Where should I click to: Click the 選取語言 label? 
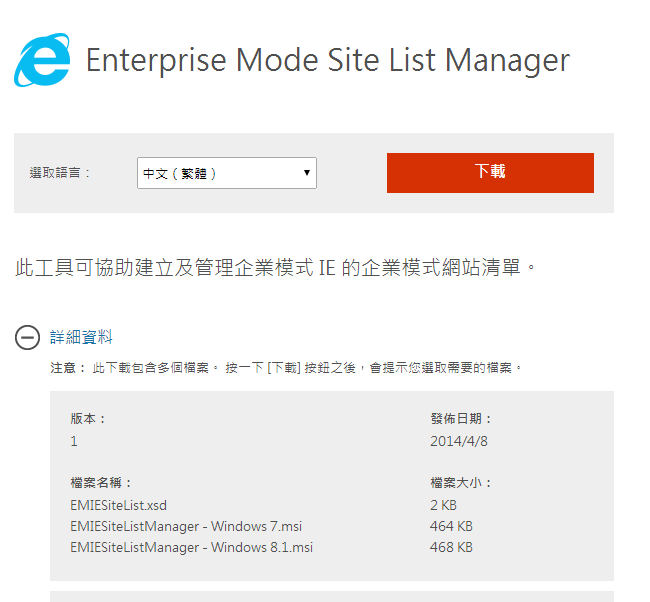(60, 173)
